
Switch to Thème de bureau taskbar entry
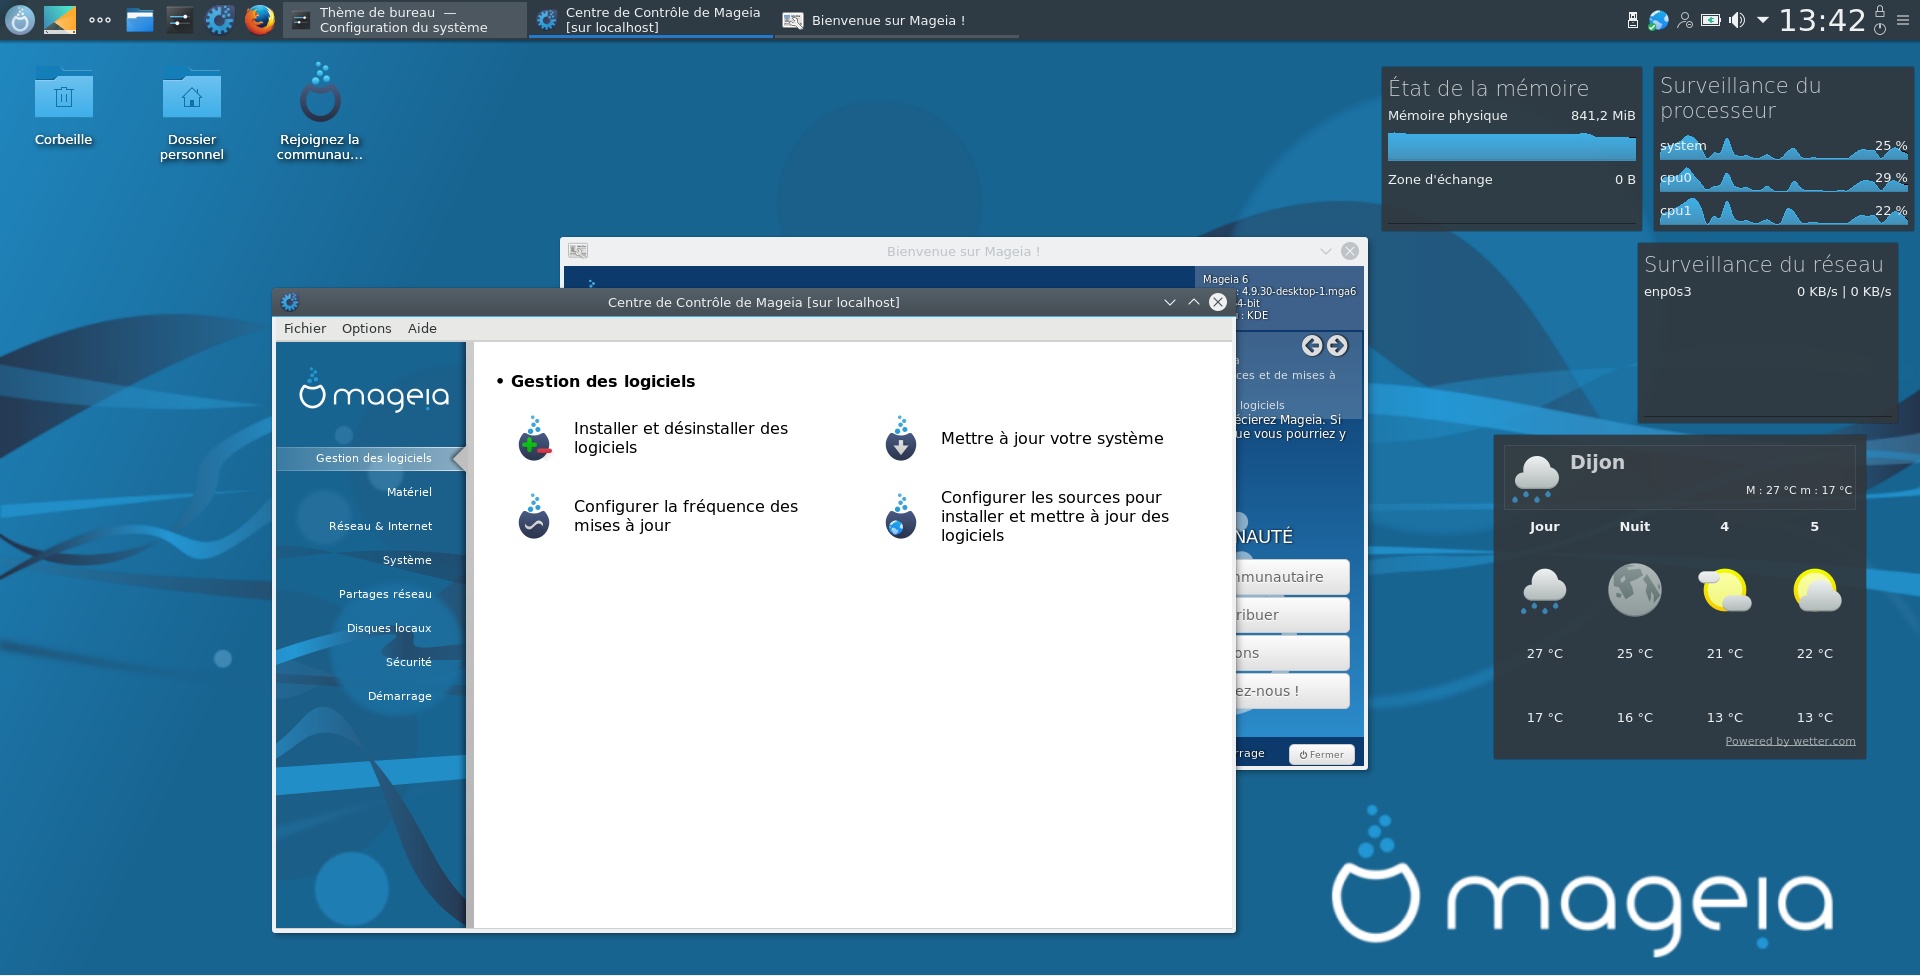tap(404, 20)
